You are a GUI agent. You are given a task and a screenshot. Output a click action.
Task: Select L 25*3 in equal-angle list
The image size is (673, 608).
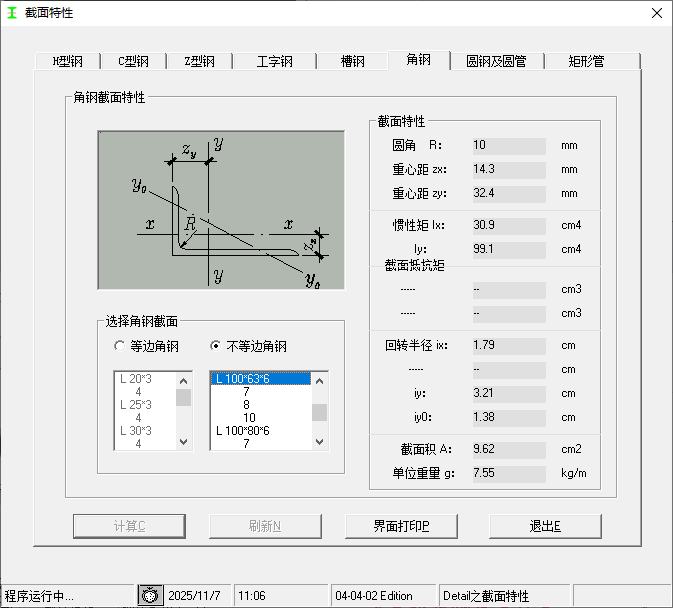tap(145, 405)
